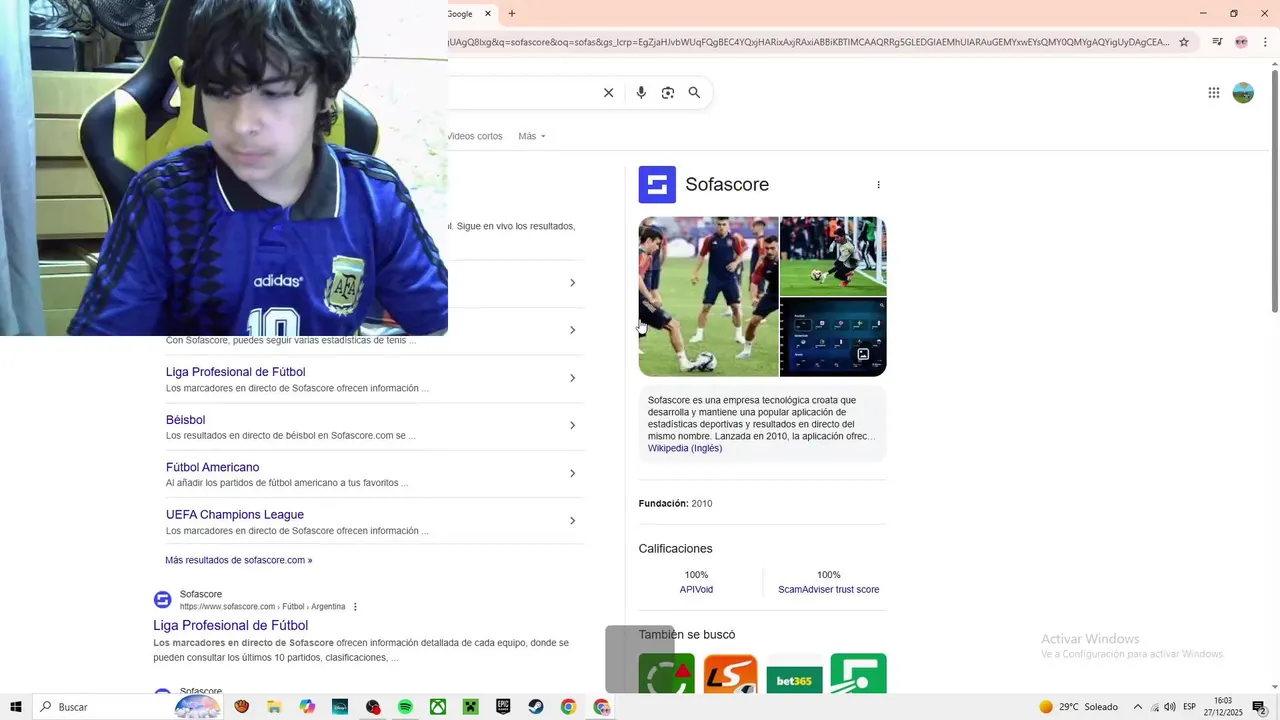Open Steam from the taskbar
The width and height of the screenshot is (1280, 720).
[536, 707]
